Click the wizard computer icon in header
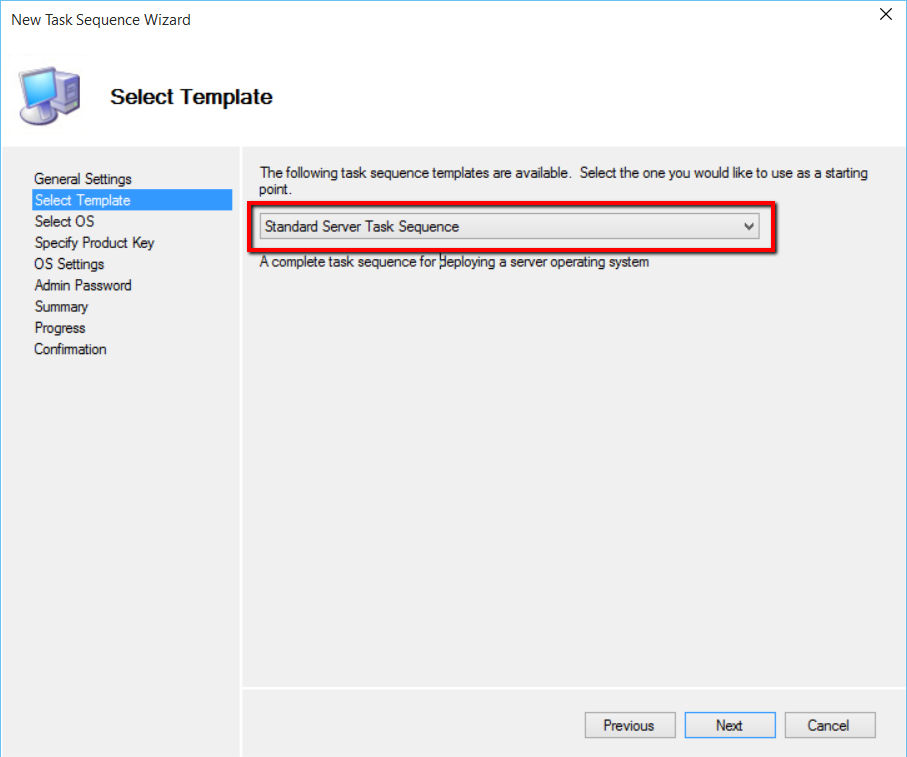Viewport: 907px width, 757px height. click(x=50, y=96)
